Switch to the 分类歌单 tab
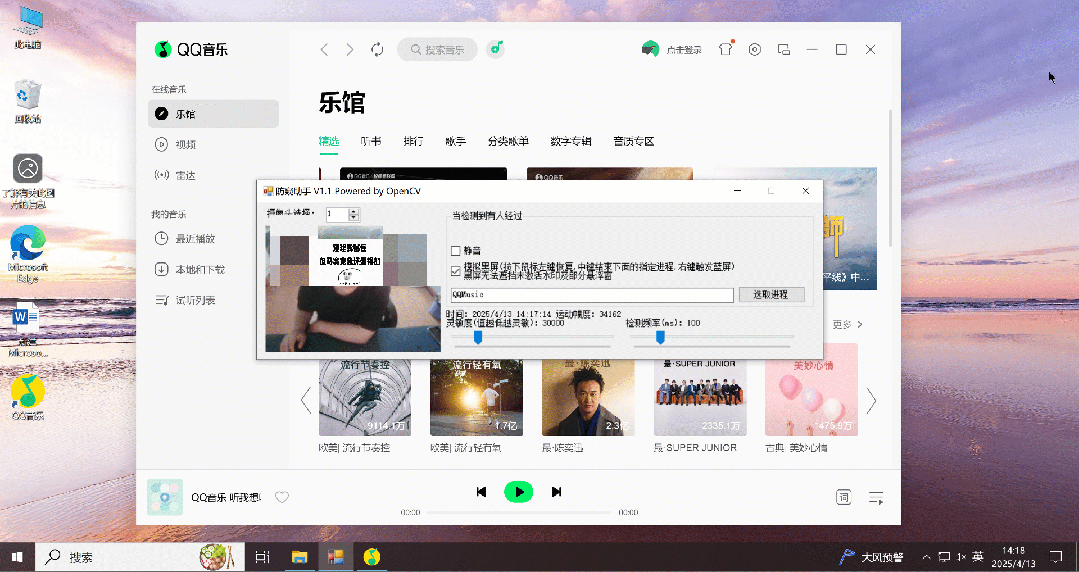Image resolution: width=1079 pixels, height=572 pixels. tap(508, 141)
